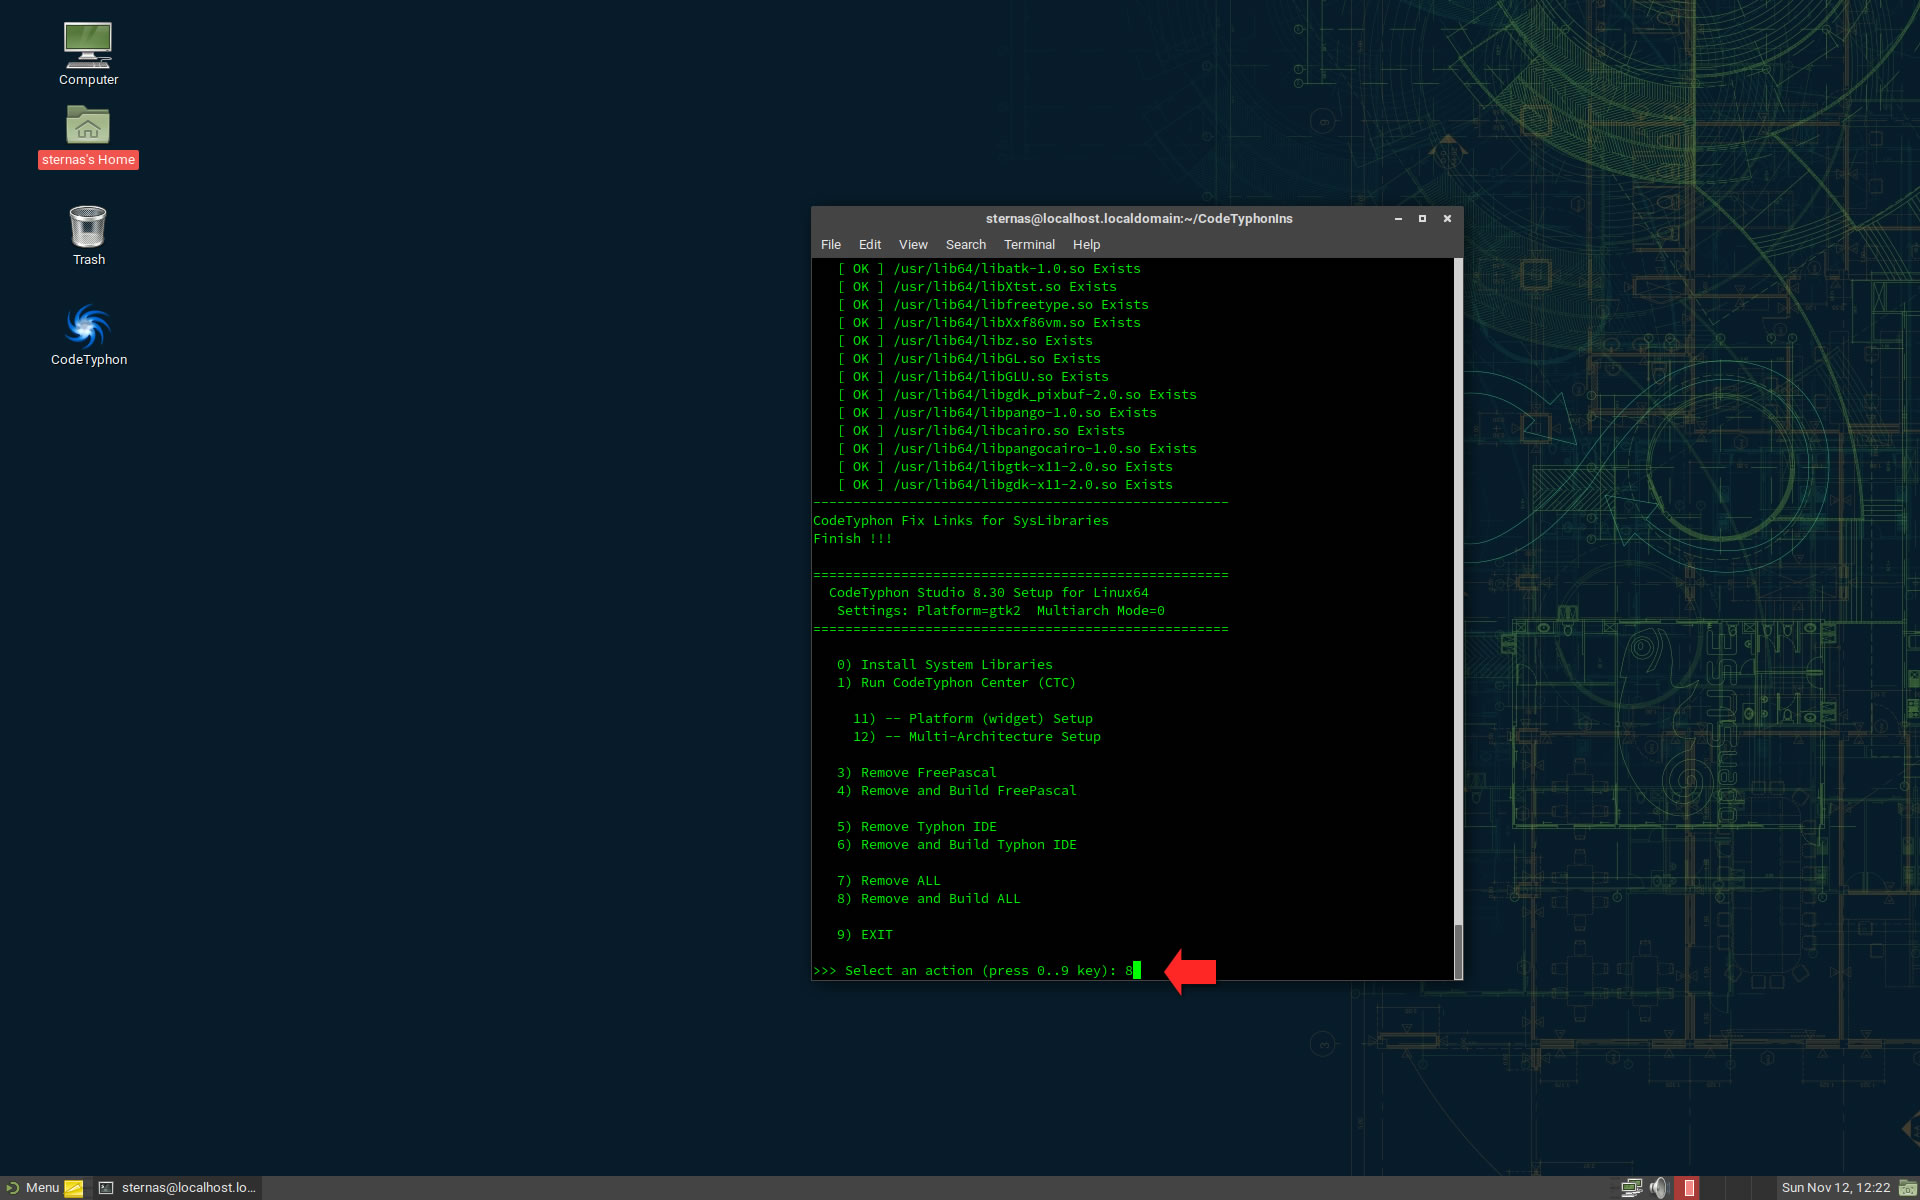This screenshot has height=1200, width=1920.
Task: Click the 'Finish !!!' line
Action: click(x=853, y=539)
